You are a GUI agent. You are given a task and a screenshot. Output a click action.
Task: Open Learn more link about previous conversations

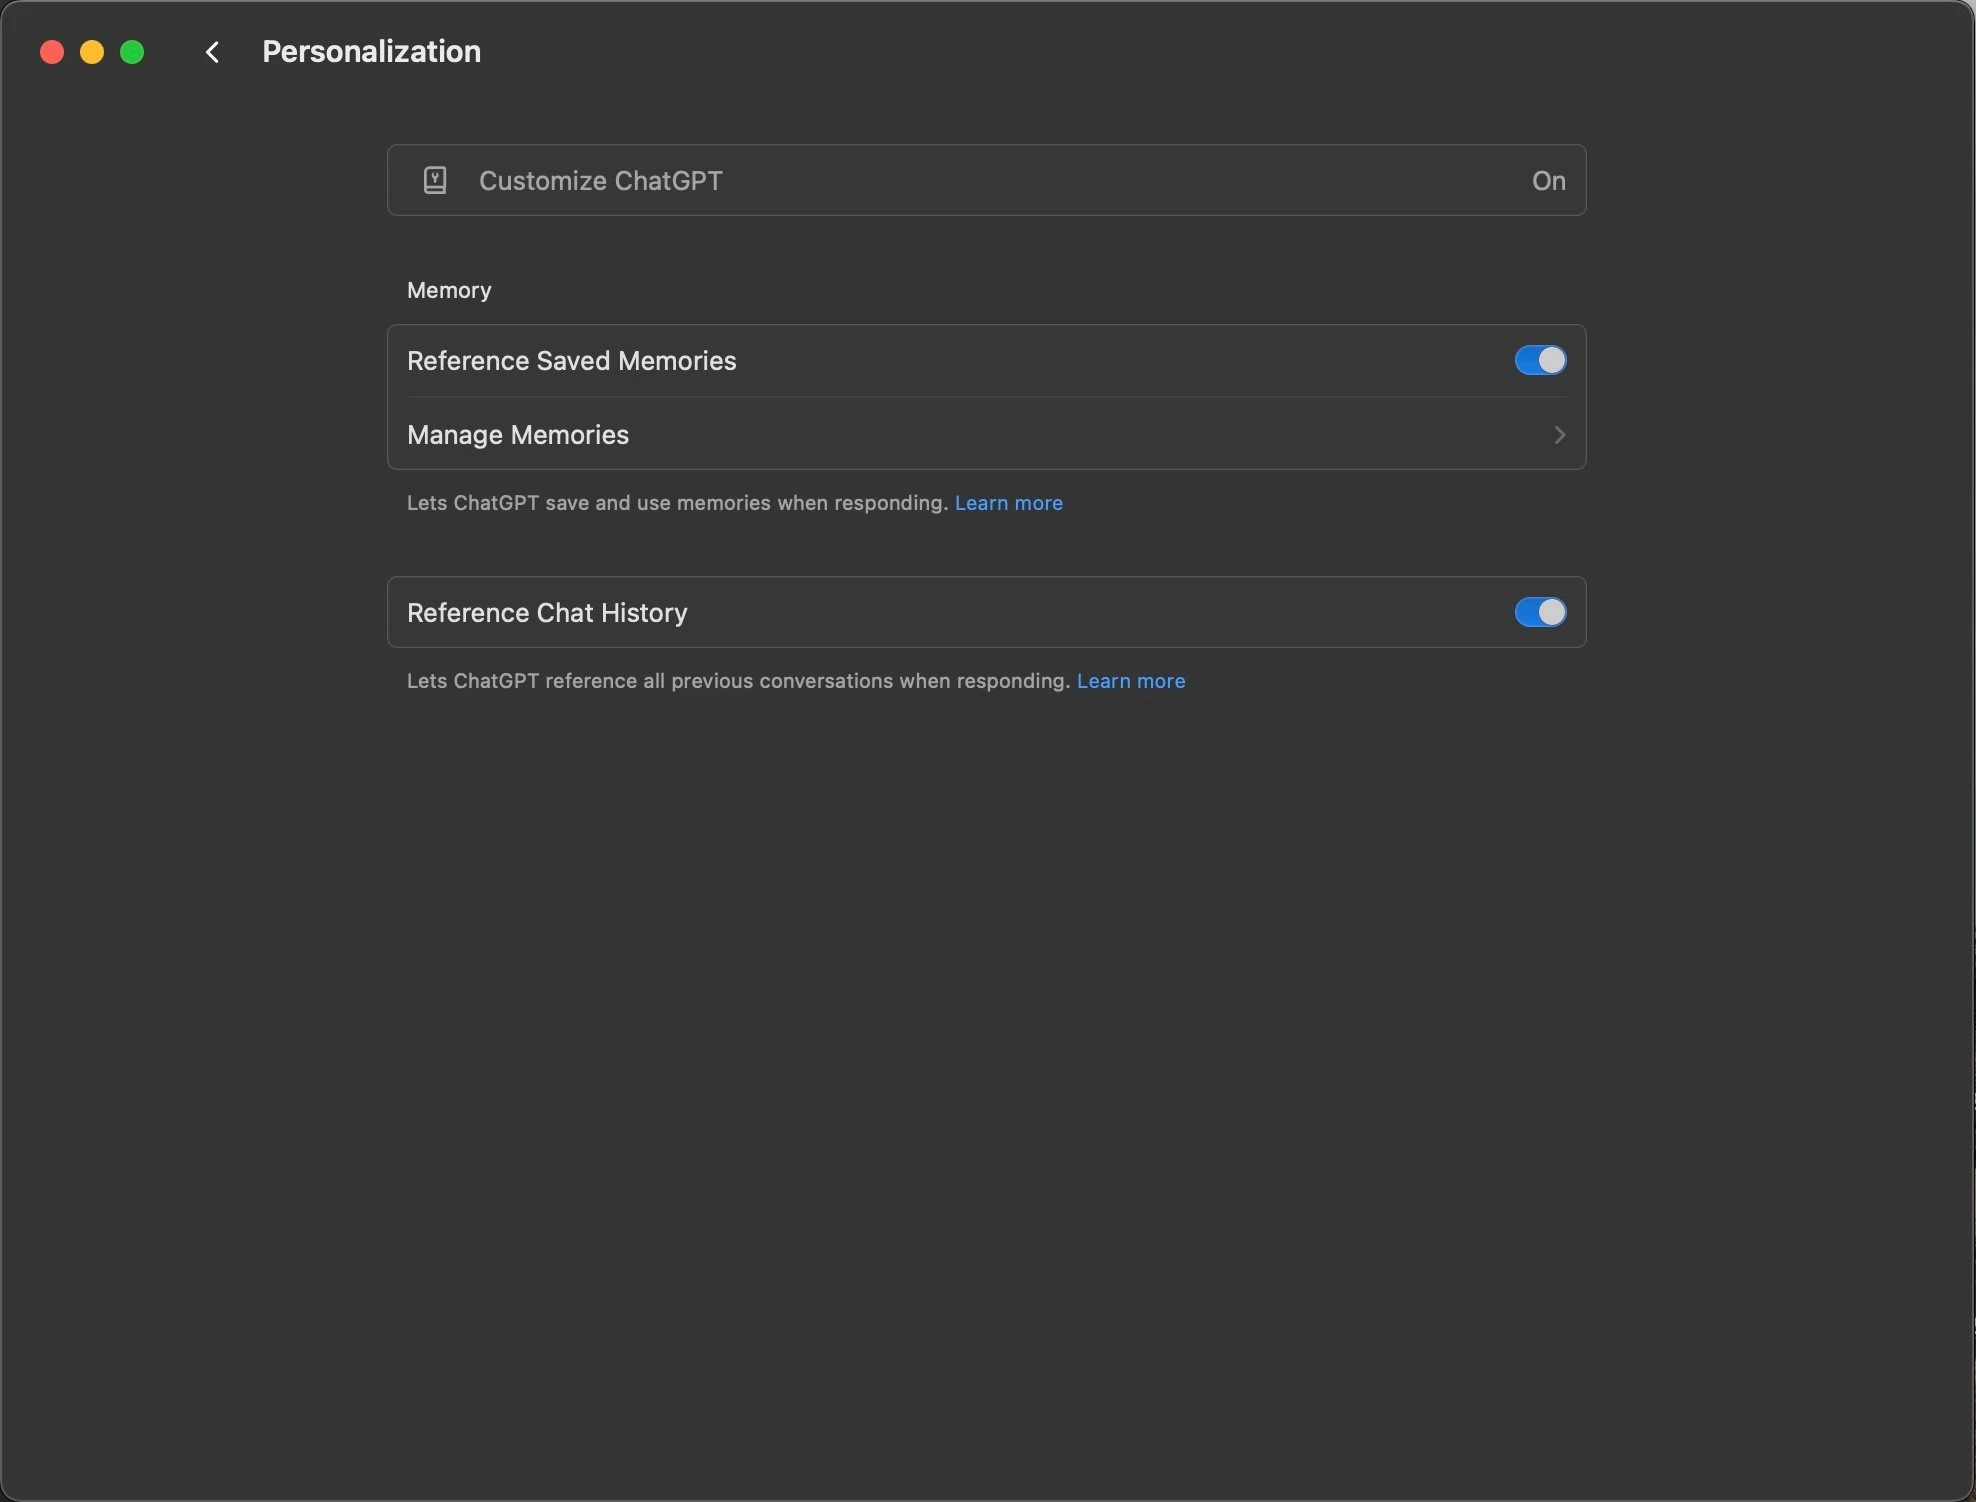pyautogui.click(x=1130, y=681)
